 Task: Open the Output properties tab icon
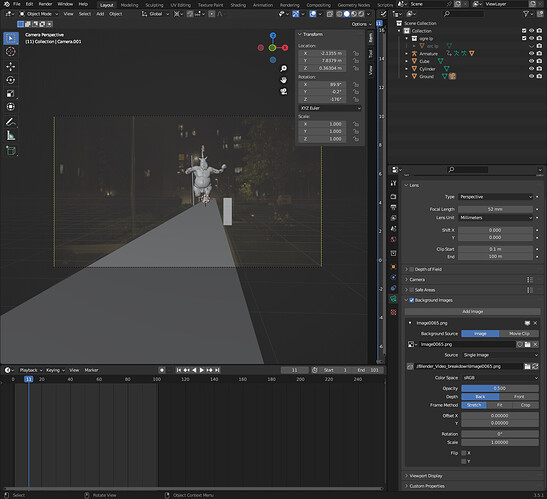pos(394,207)
